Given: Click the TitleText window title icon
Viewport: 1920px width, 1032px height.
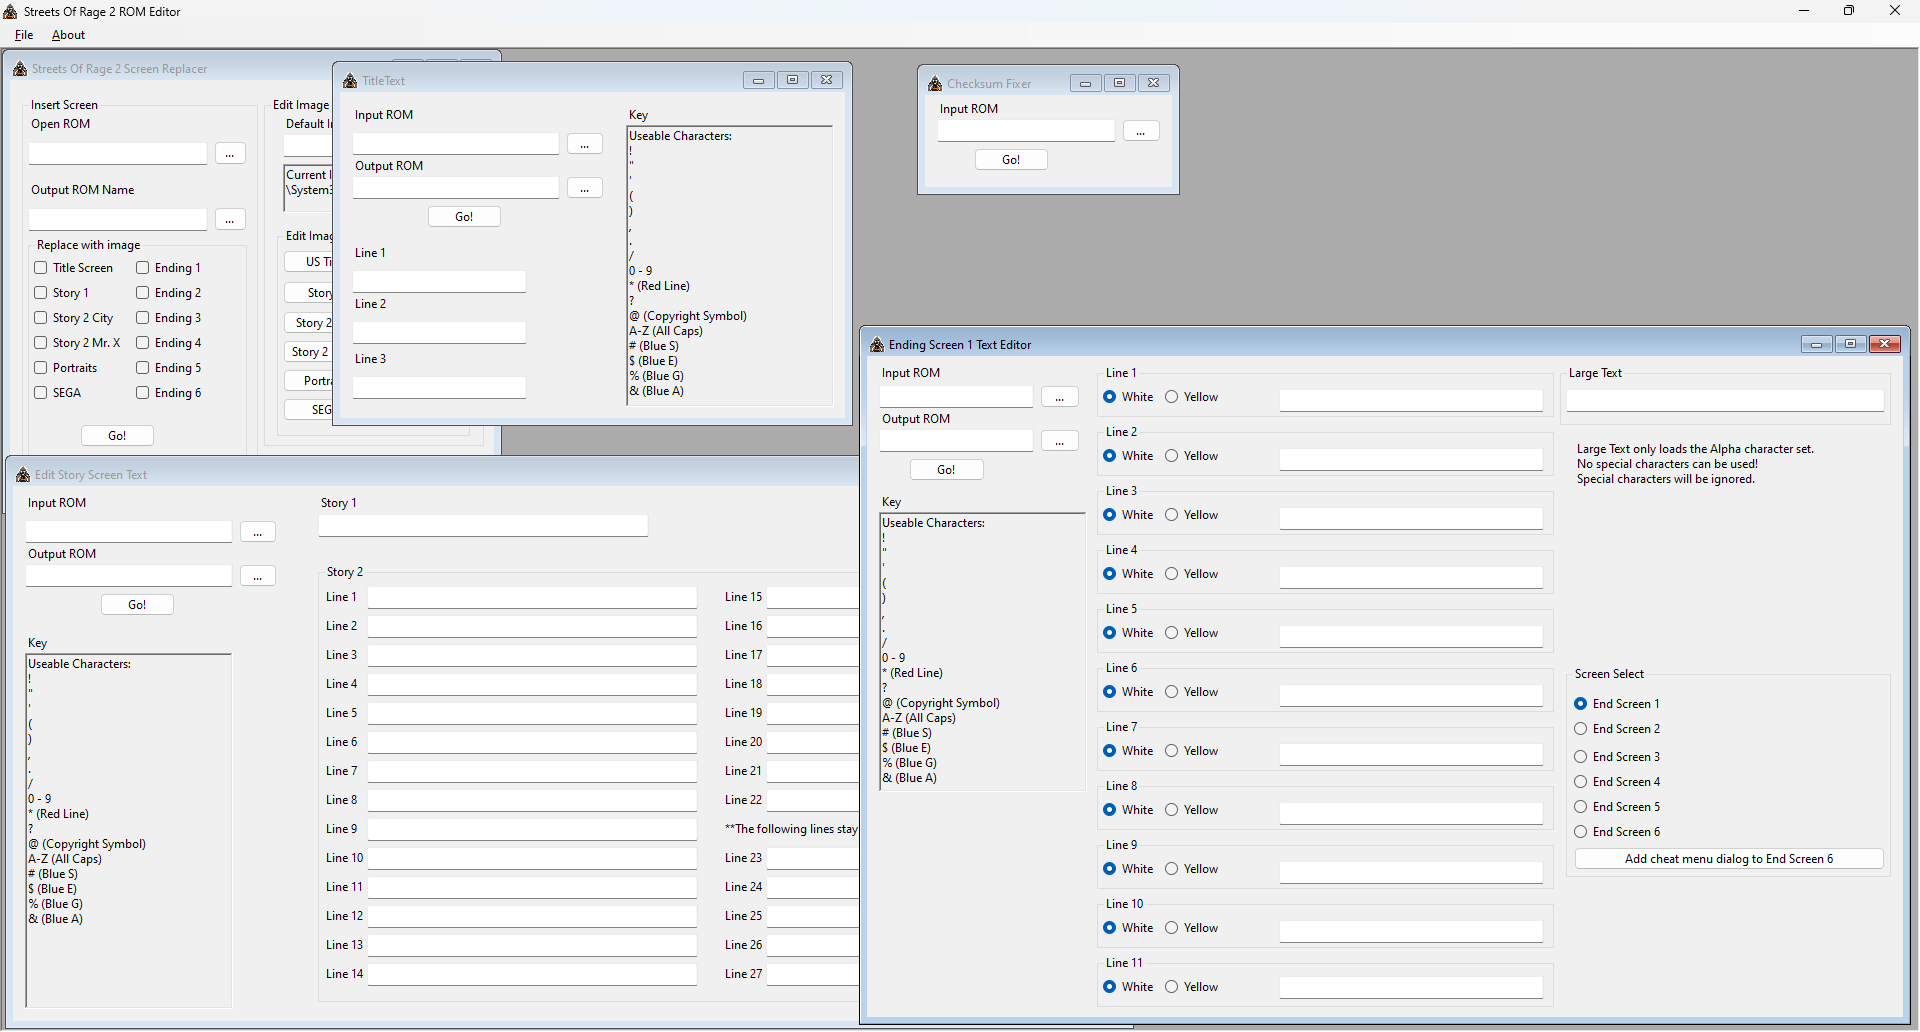Looking at the screenshot, I should [x=350, y=81].
